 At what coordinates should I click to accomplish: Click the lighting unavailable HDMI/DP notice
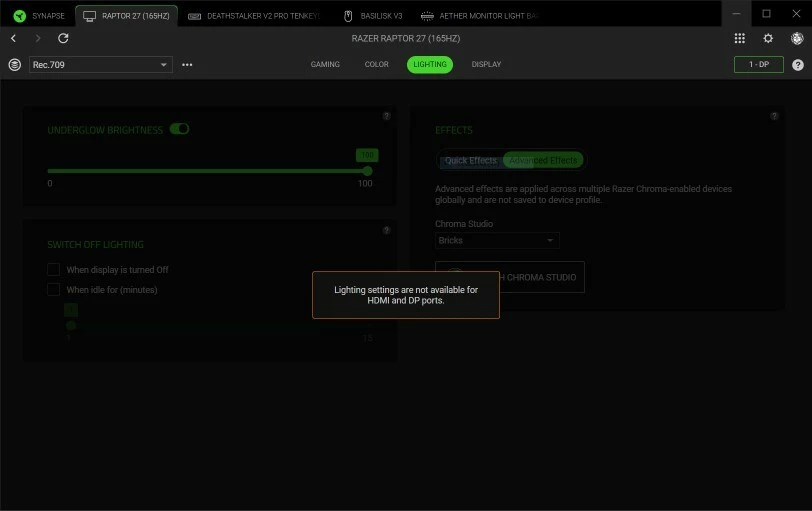pyautogui.click(x=406, y=295)
